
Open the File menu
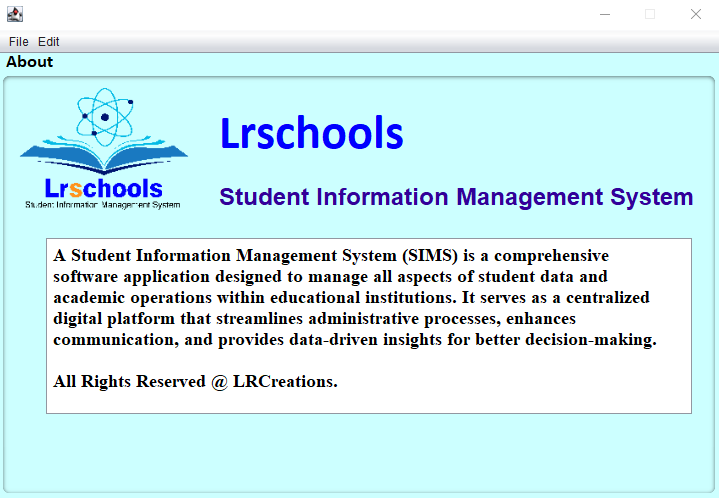[x=18, y=42]
